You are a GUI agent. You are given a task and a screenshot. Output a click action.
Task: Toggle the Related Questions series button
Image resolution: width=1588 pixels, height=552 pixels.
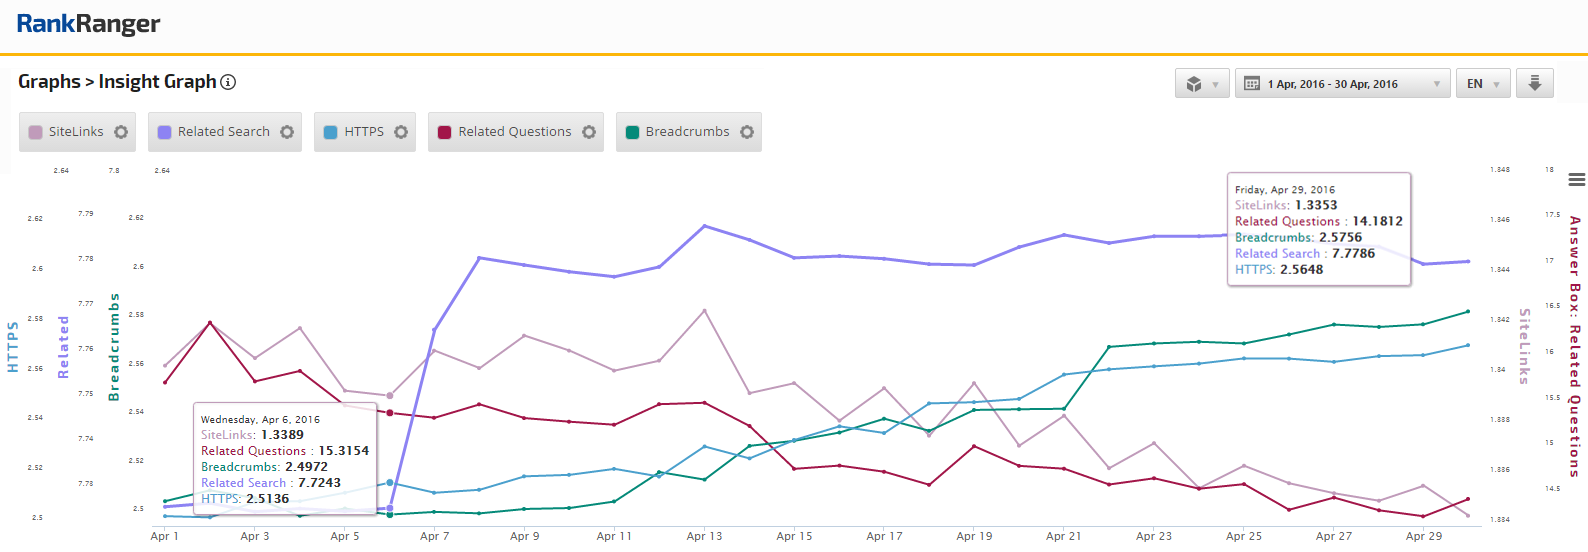coord(514,132)
